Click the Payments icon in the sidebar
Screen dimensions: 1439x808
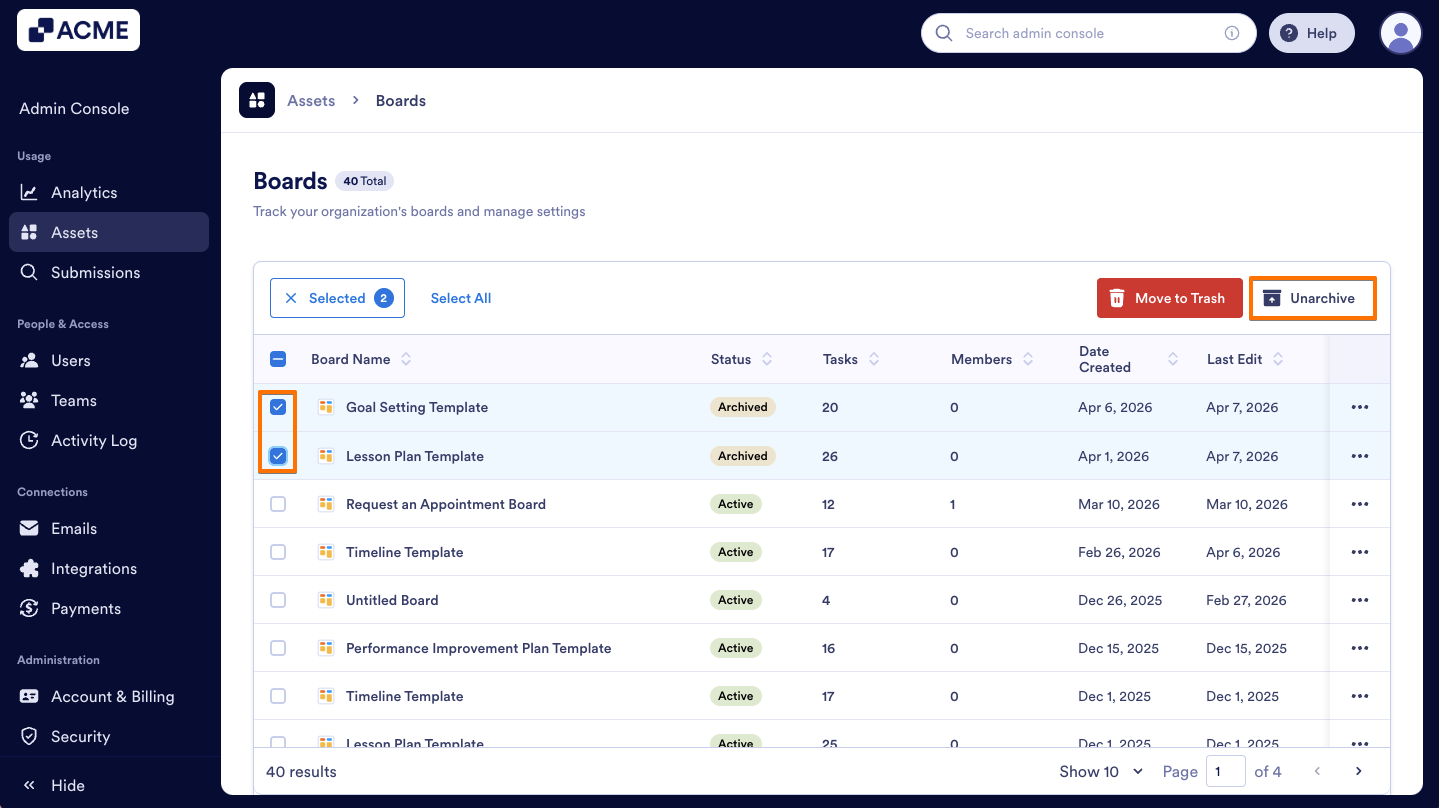pyautogui.click(x=29, y=608)
